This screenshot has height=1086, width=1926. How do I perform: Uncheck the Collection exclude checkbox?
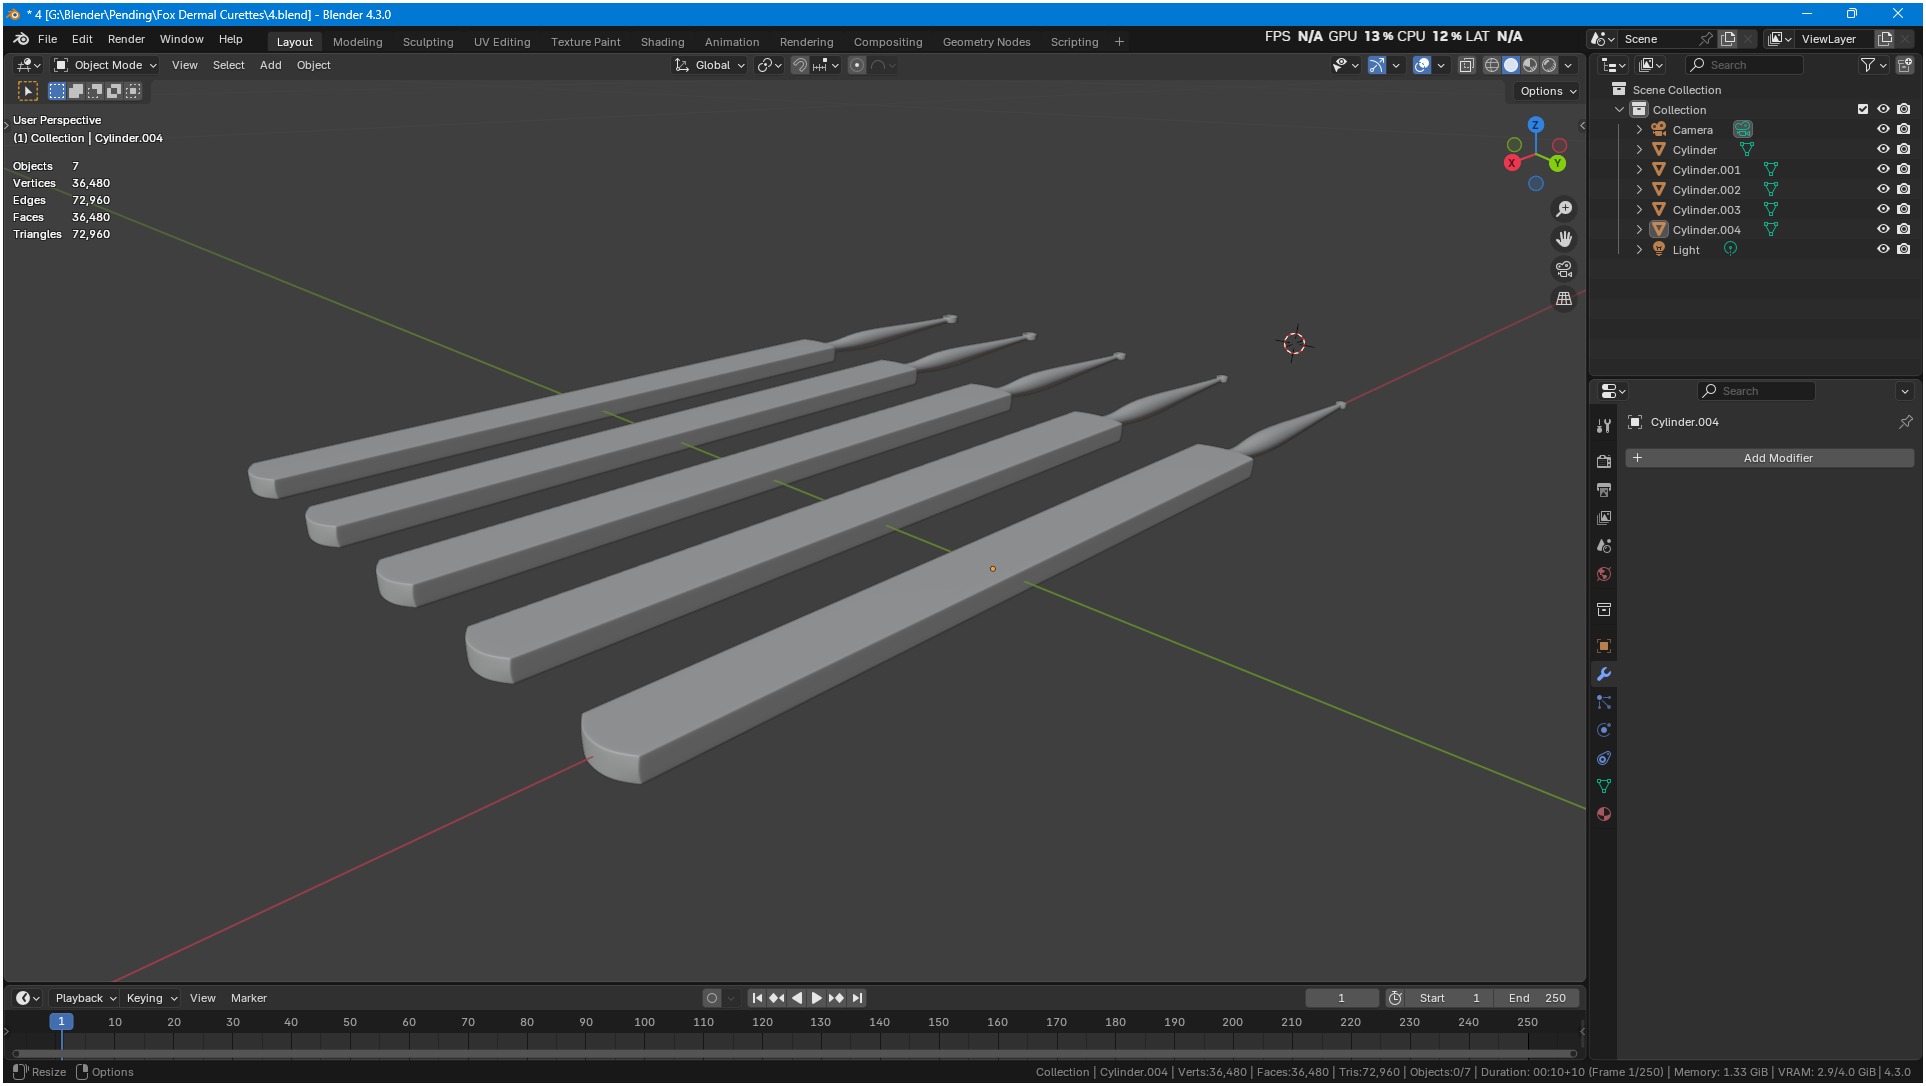1863,109
